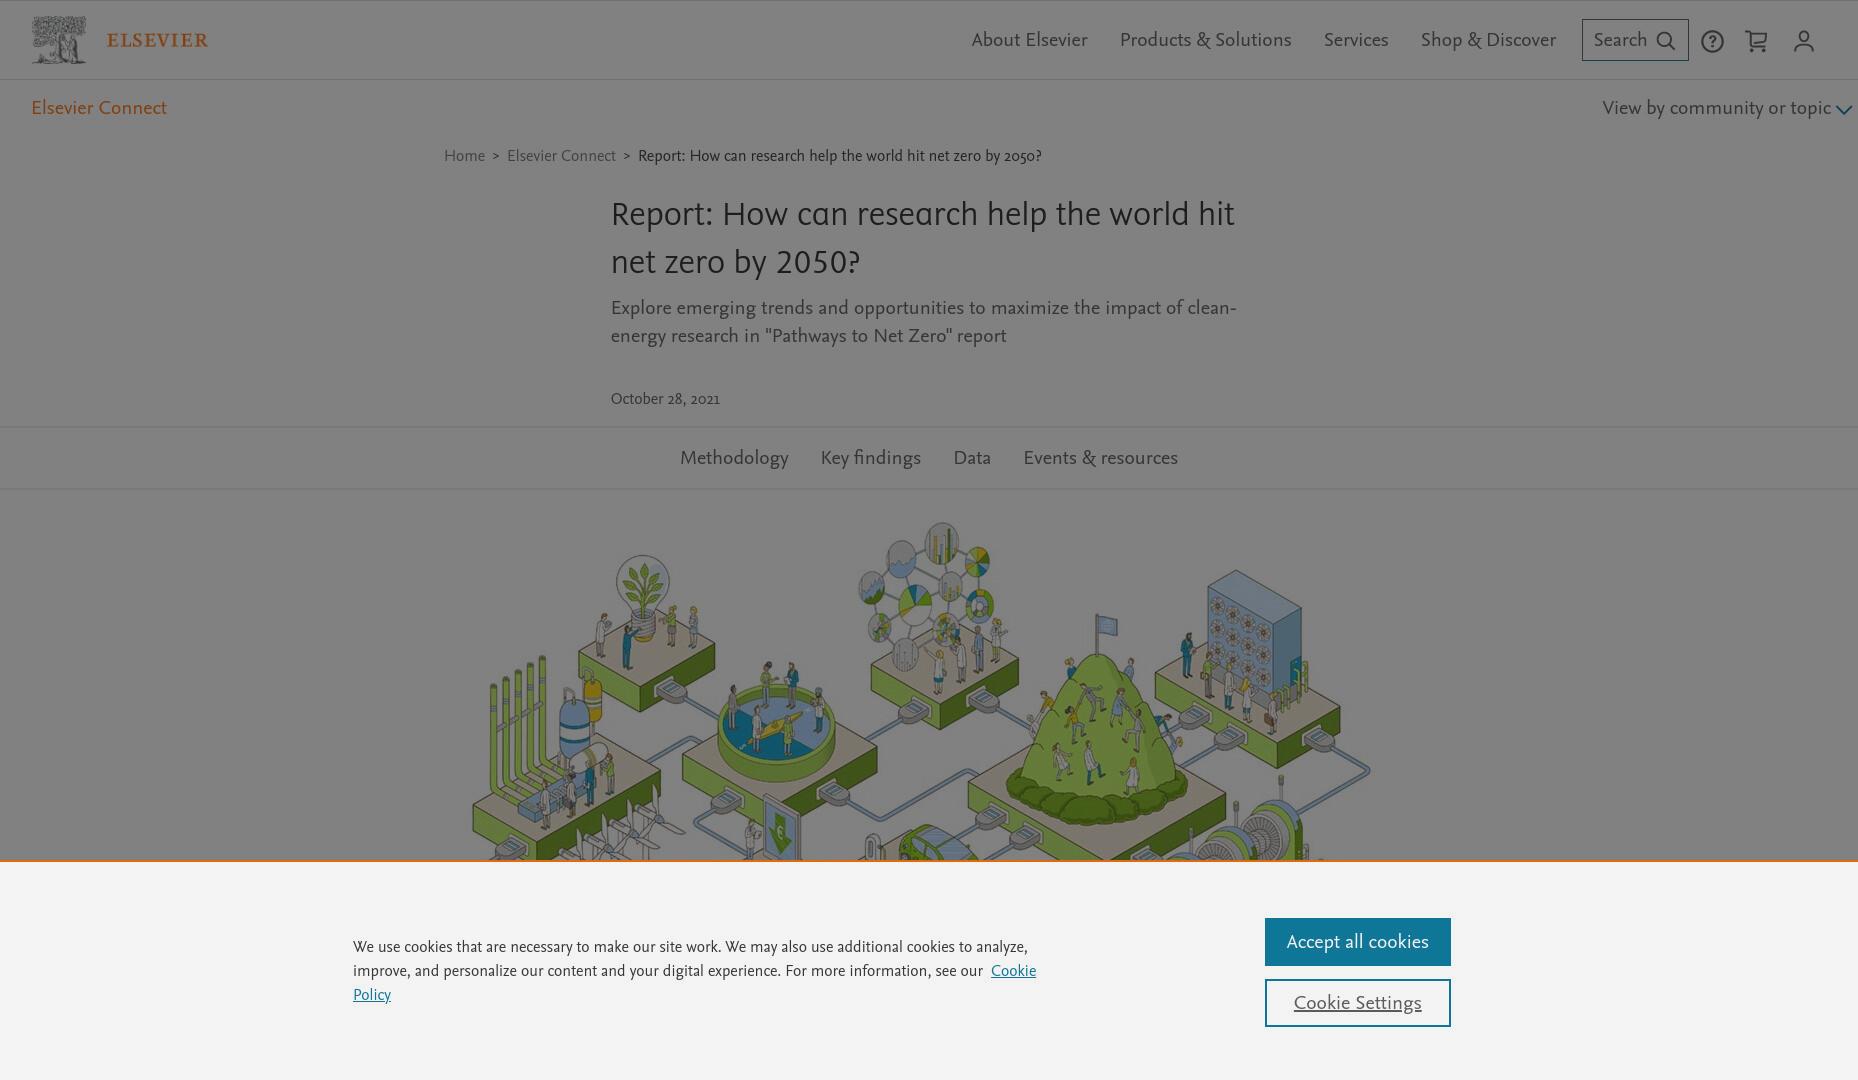Screen dimensions: 1858x1080
Task: Click the Elsevier tree logo
Action: click(59, 40)
